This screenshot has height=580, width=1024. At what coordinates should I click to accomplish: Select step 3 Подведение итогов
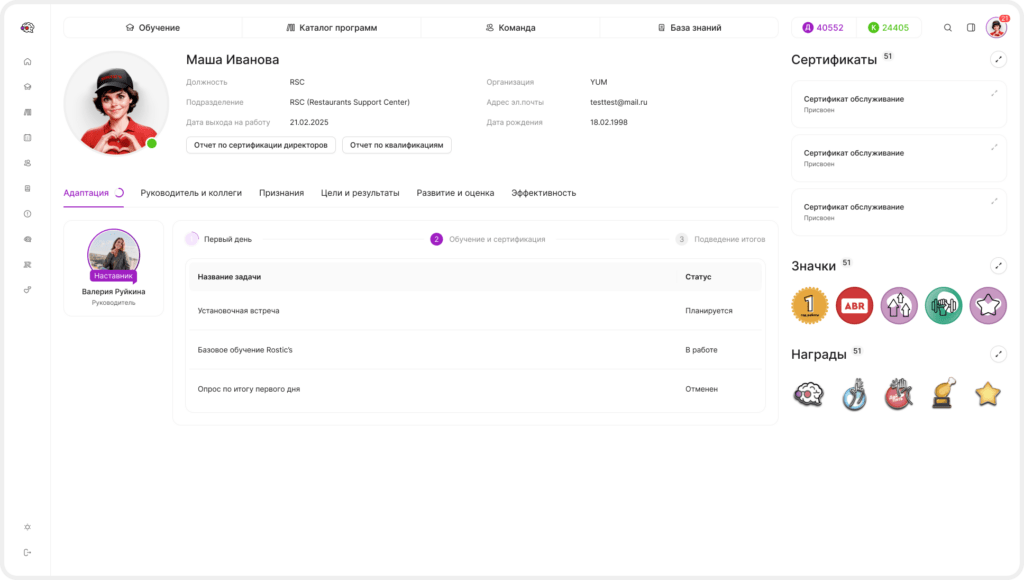tap(720, 239)
